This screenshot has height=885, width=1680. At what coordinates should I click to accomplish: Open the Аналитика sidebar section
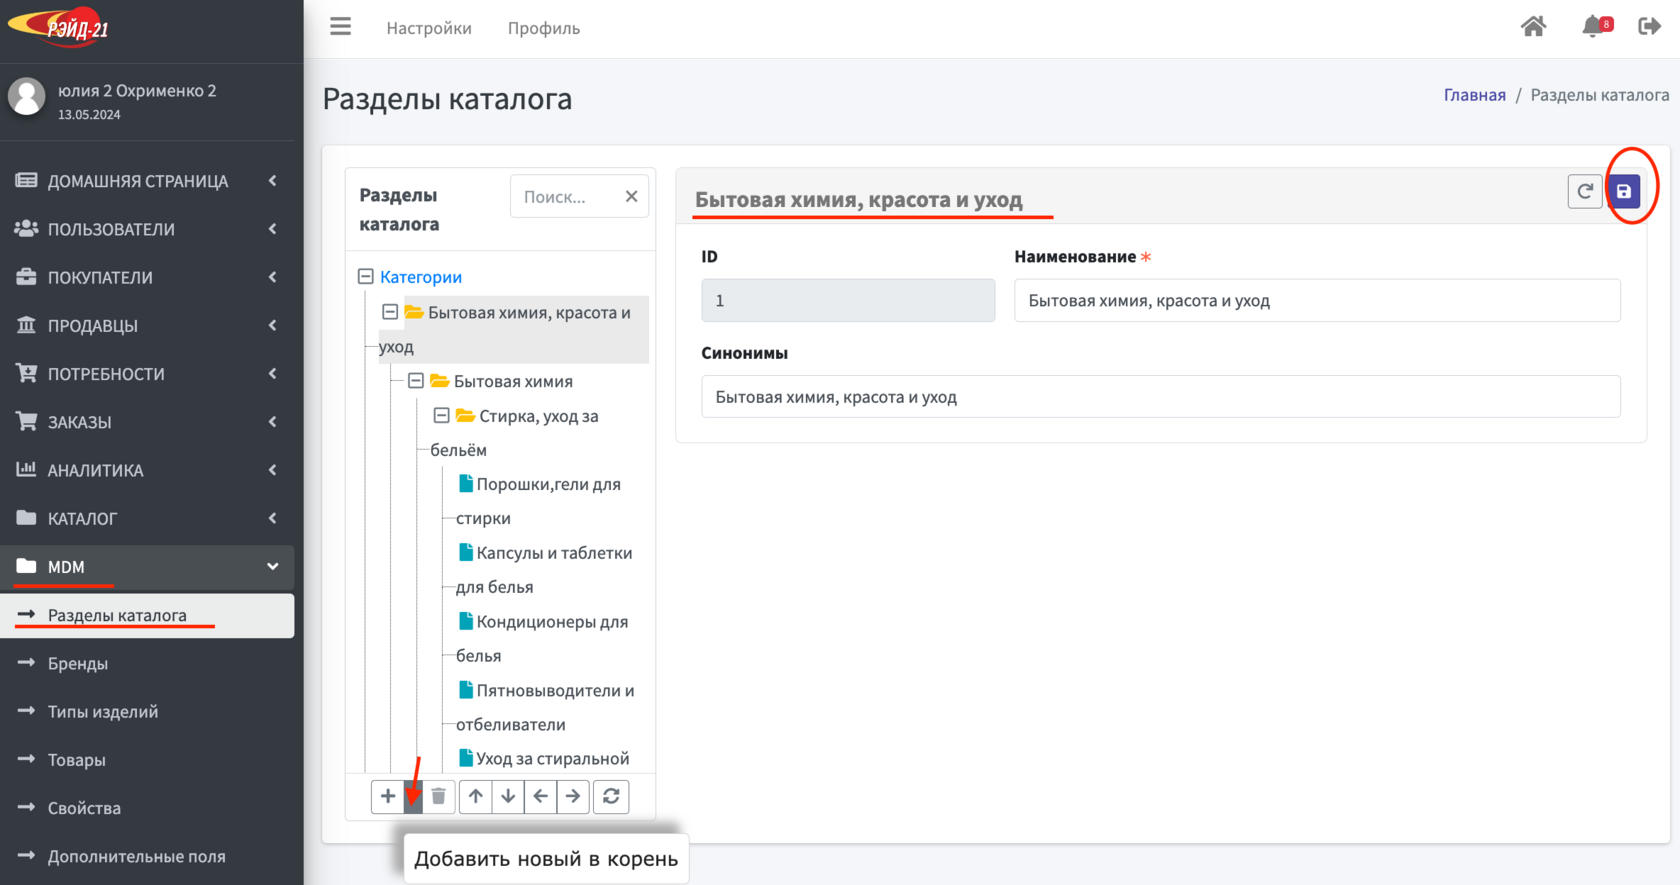[x=147, y=470]
